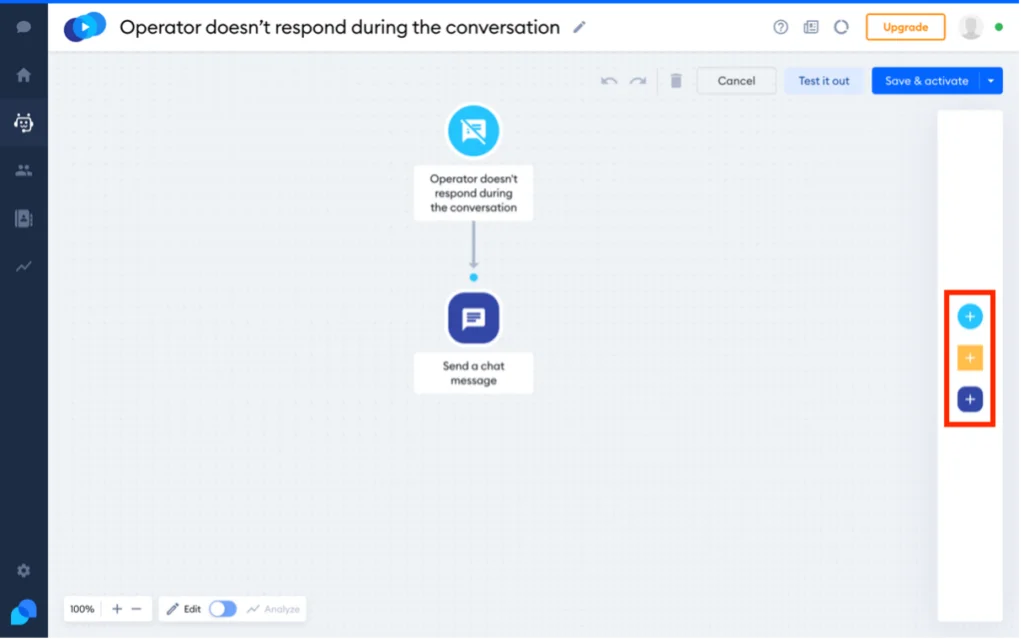The height and width of the screenshot is (643, 1024).
Task: Click the 100% zoom level value
Action: click(x=82, y=610)
